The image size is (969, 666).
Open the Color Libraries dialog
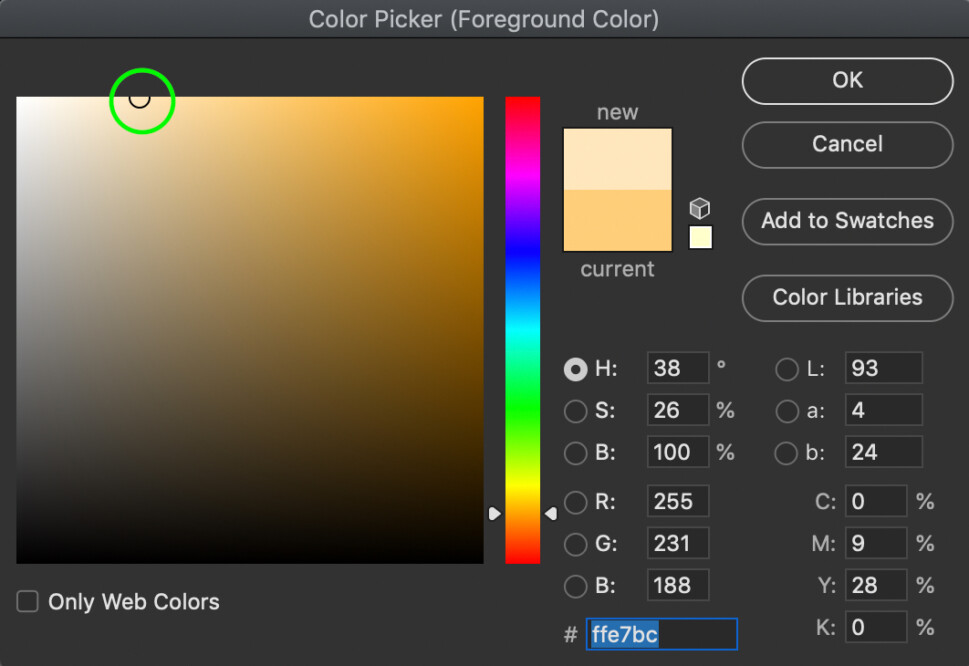click(x=846, y=298)
